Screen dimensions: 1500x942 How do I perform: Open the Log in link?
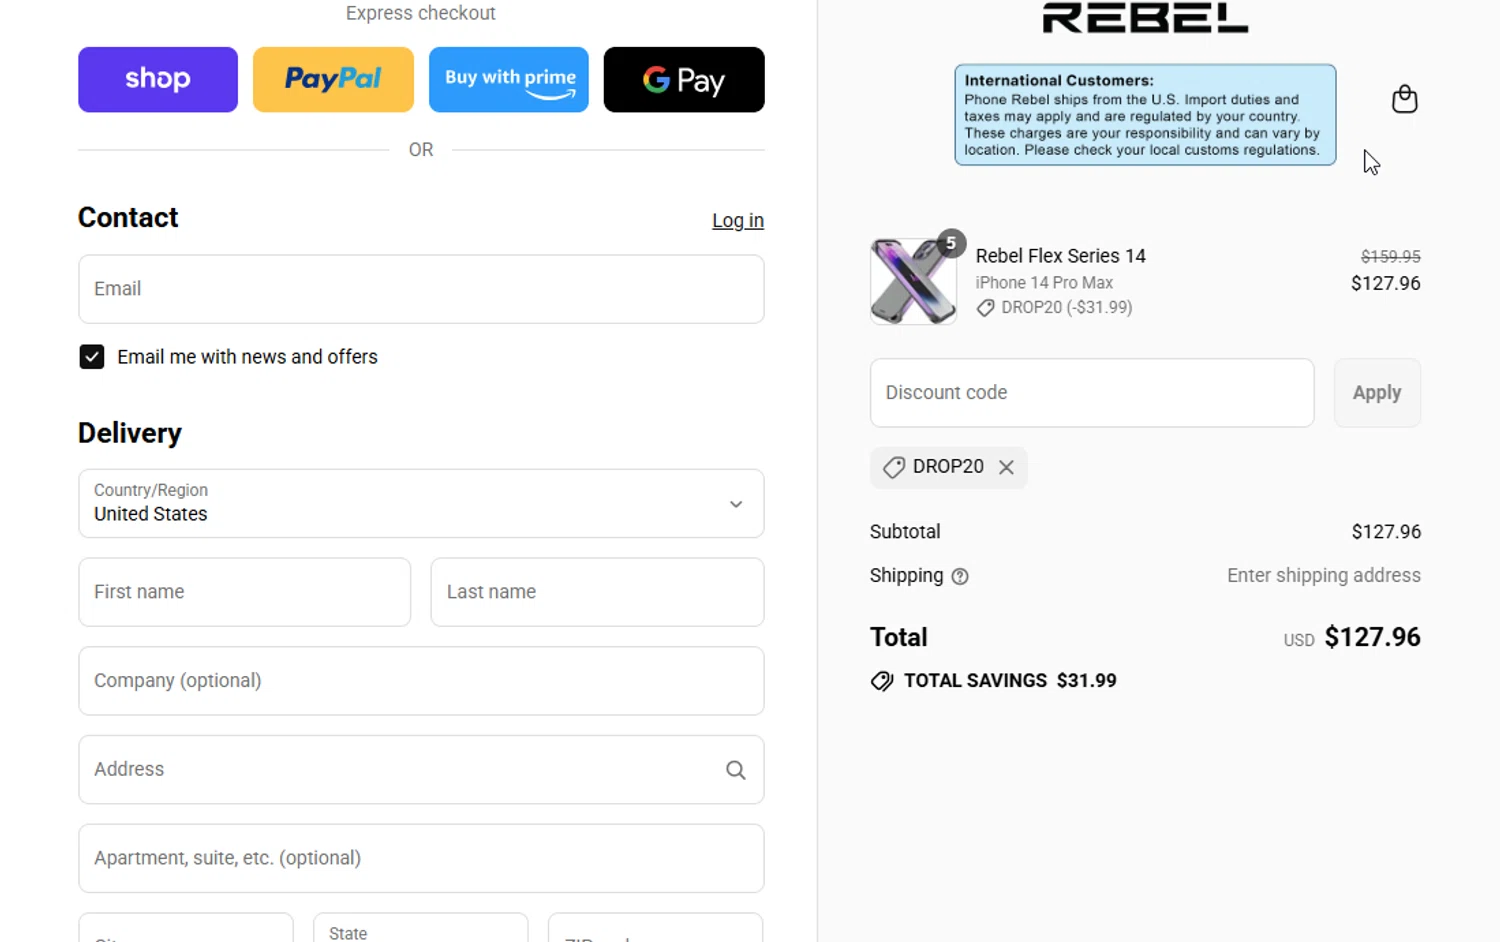pos(738,220)
